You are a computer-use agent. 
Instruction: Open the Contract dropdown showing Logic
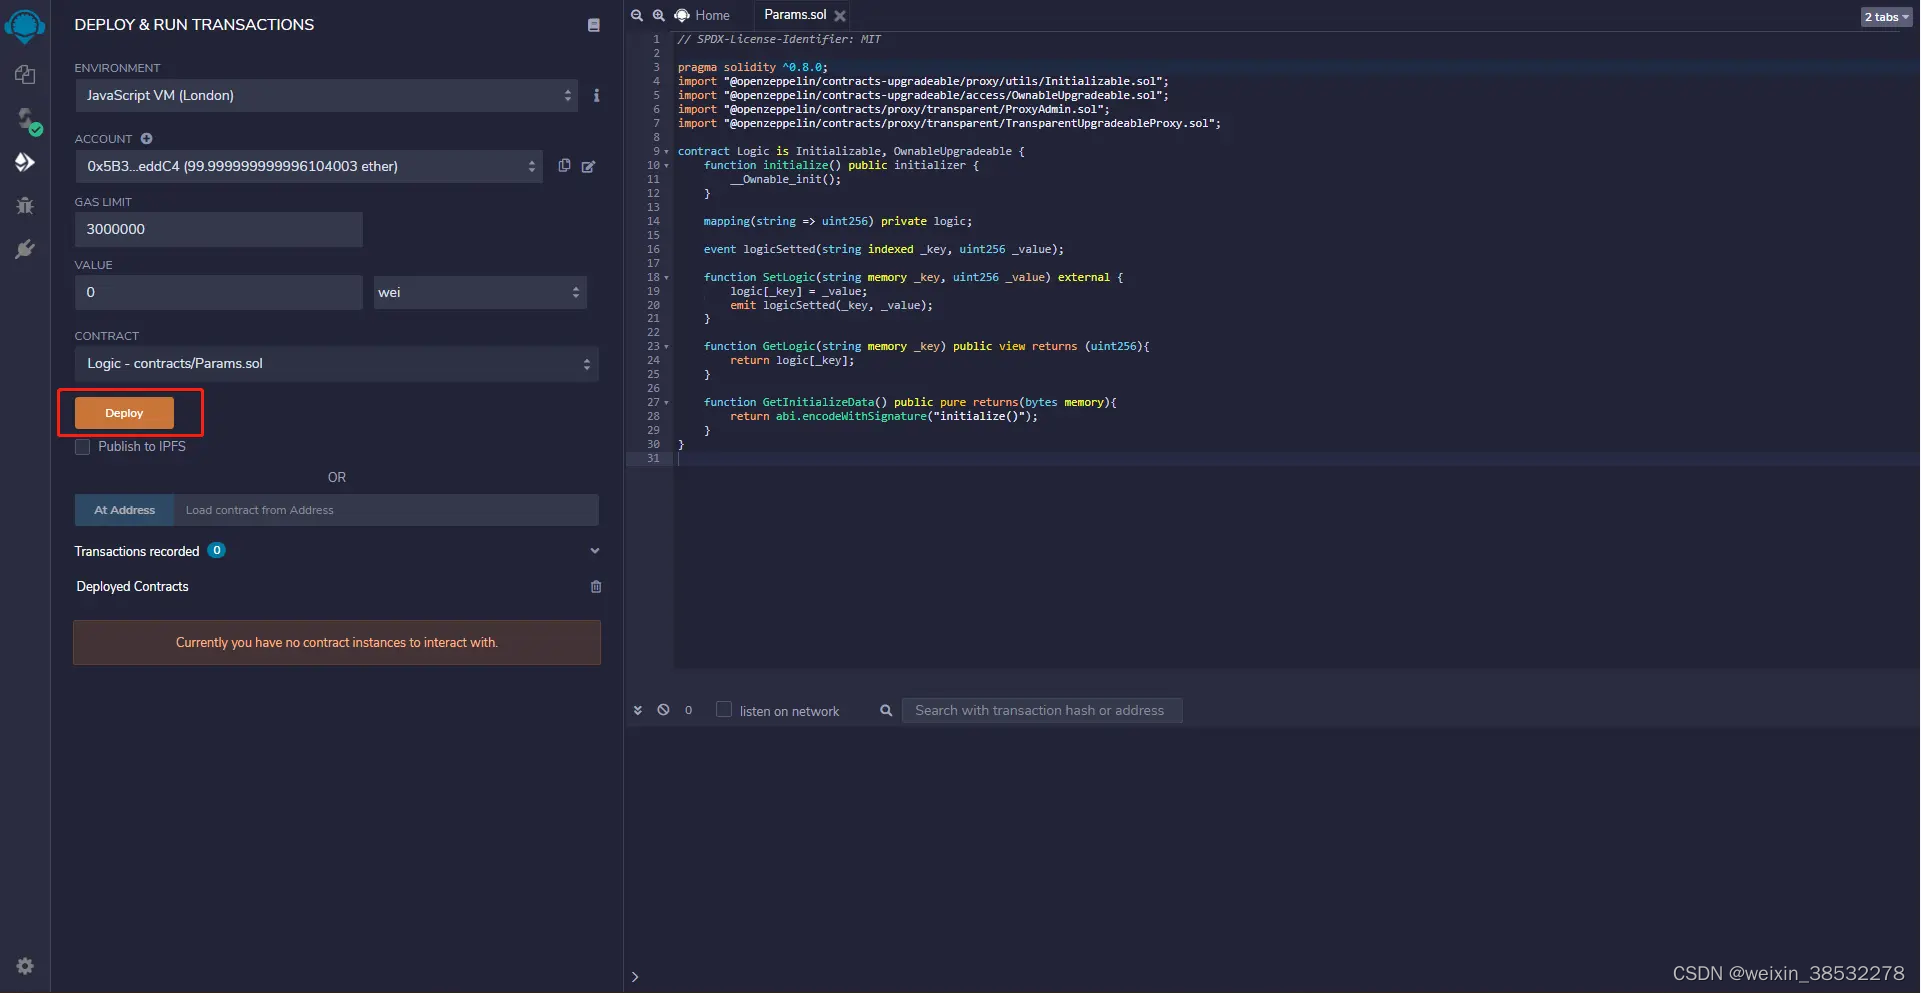(337, 364)
